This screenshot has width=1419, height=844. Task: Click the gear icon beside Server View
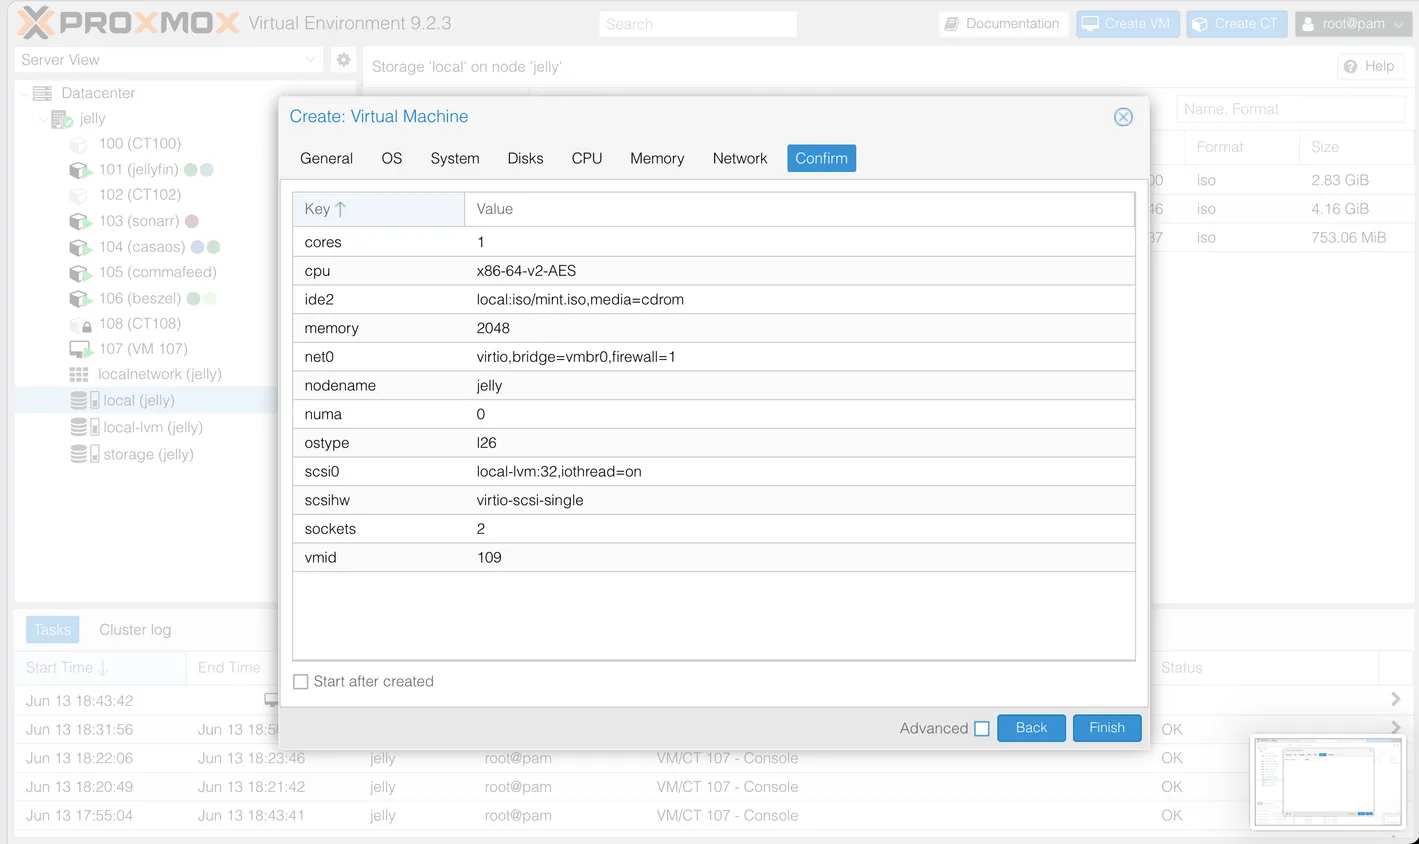point(343,60)
